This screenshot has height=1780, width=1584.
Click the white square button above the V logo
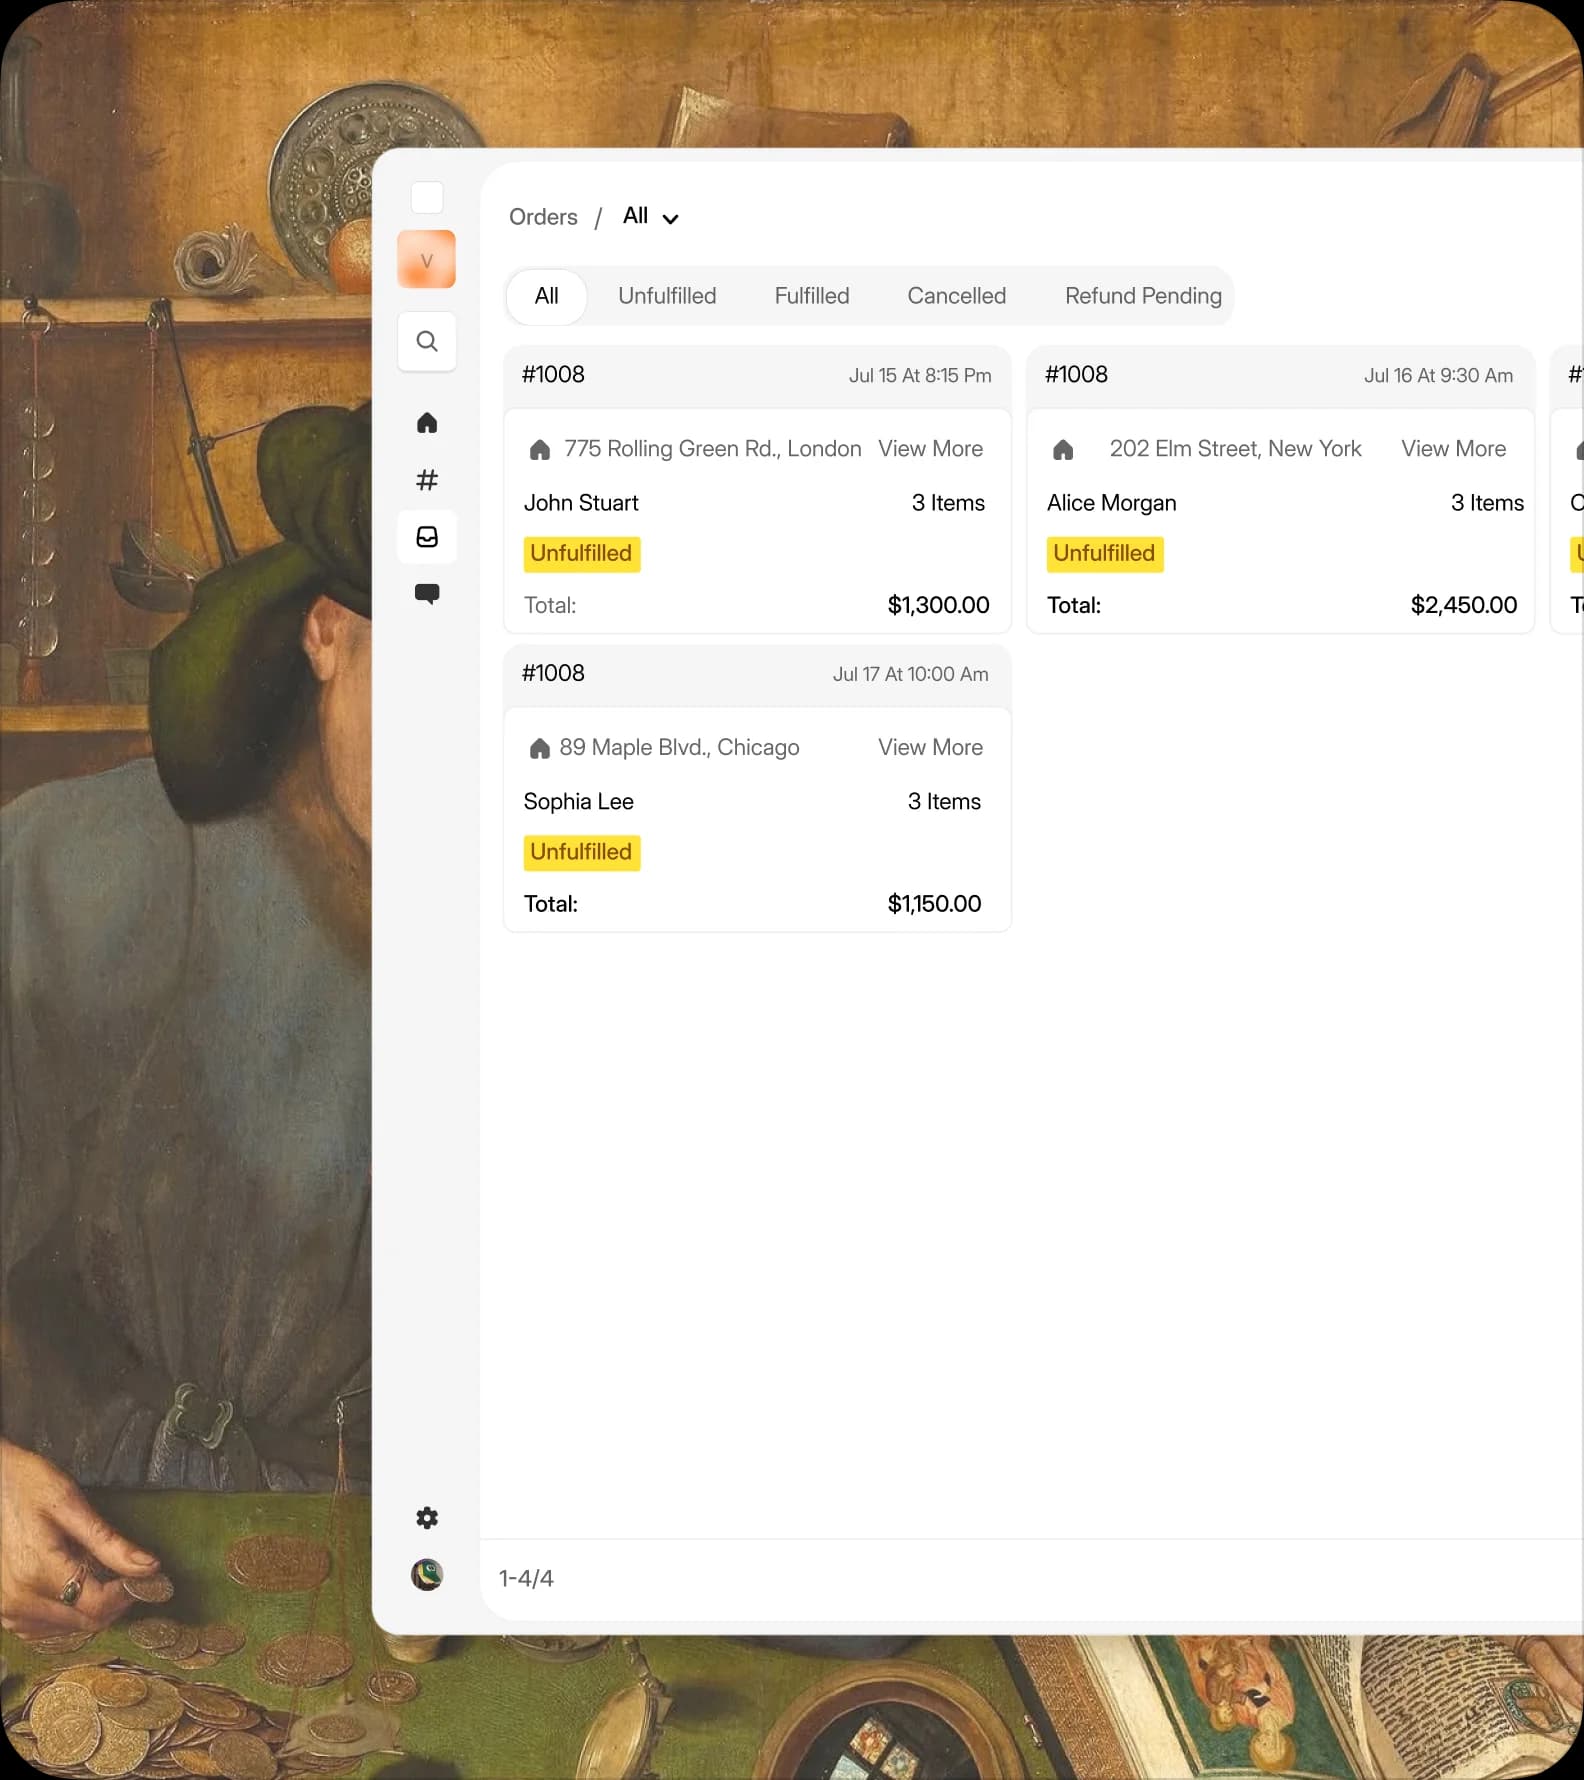pyautogui.click(x=427, y=197)
